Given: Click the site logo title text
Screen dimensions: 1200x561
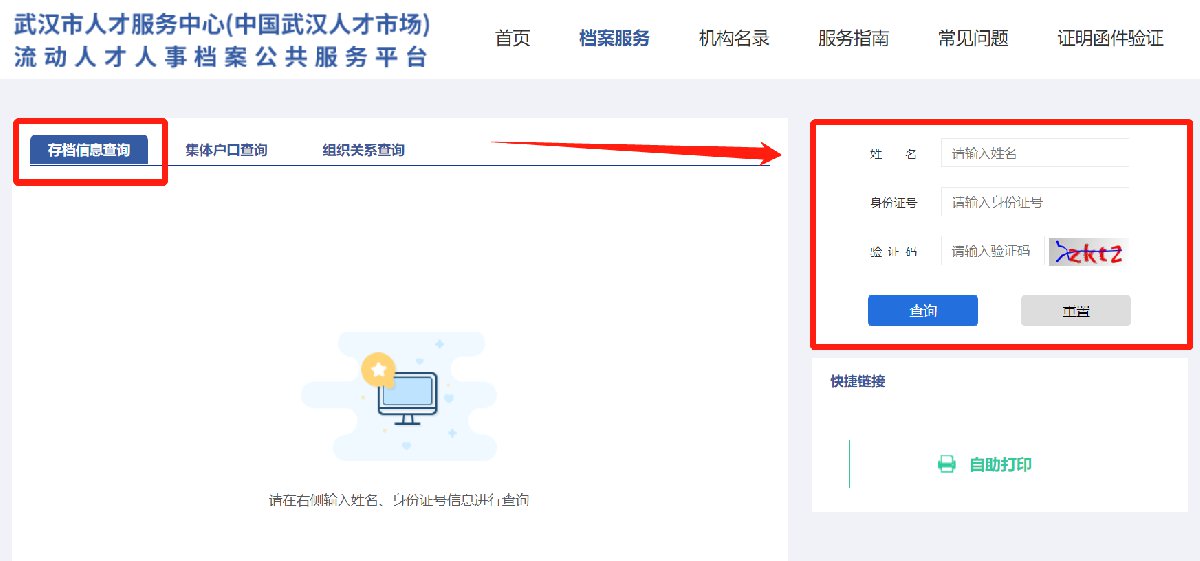Looking at the screenshot, I should click(x=222, y=40).
